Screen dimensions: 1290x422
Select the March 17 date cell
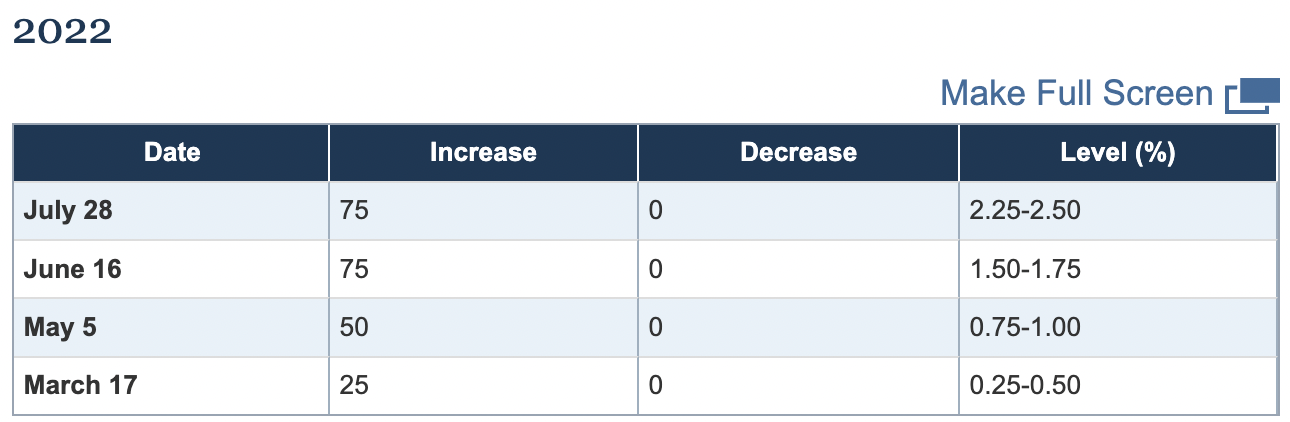[80, 385]
